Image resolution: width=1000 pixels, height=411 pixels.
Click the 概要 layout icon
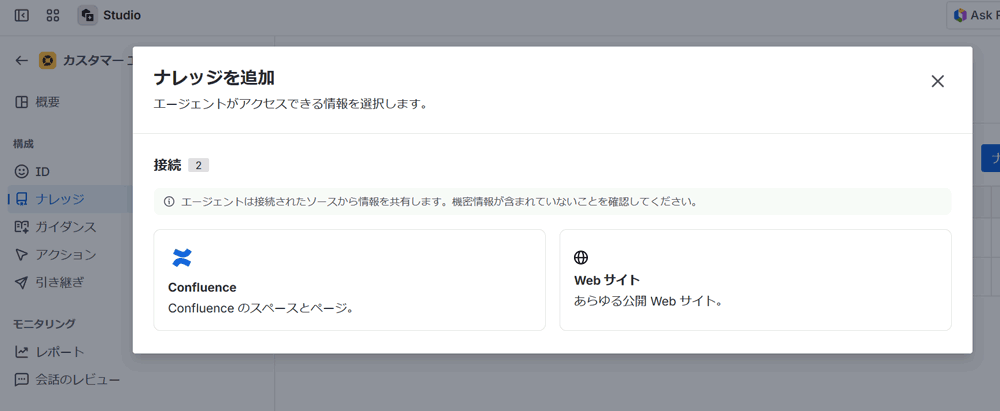22,102
